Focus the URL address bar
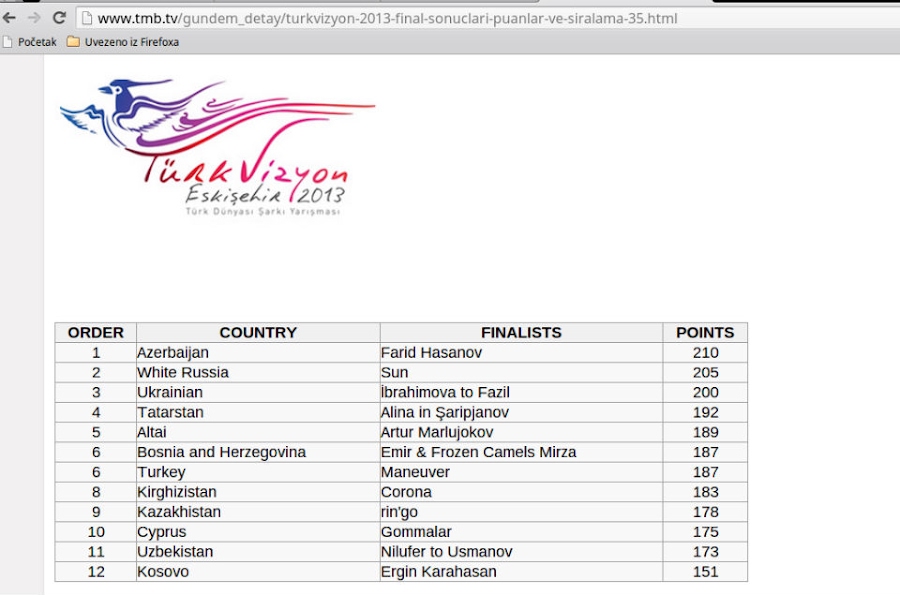This screenshot has width=900, height=595. pyautogui.click(x=400, y=18)
